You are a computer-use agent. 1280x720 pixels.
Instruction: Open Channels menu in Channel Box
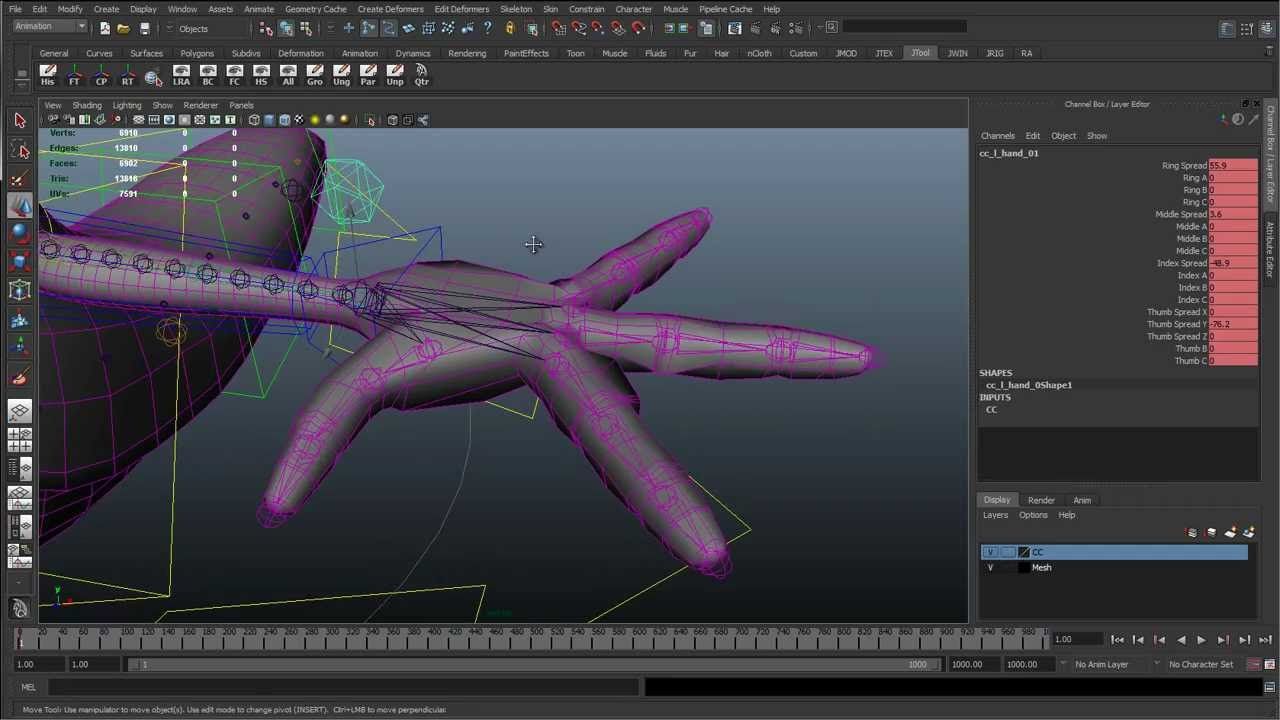pos(997,136)
